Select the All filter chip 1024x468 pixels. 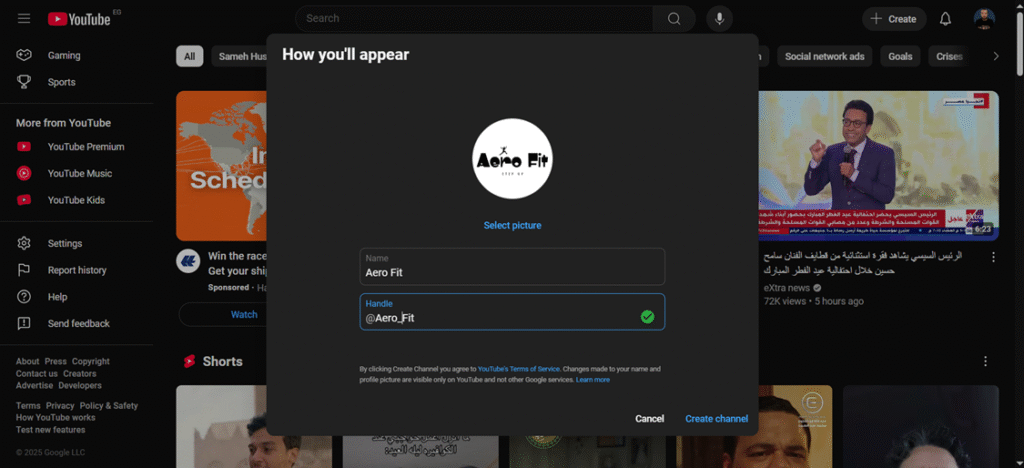pos(189,56)
